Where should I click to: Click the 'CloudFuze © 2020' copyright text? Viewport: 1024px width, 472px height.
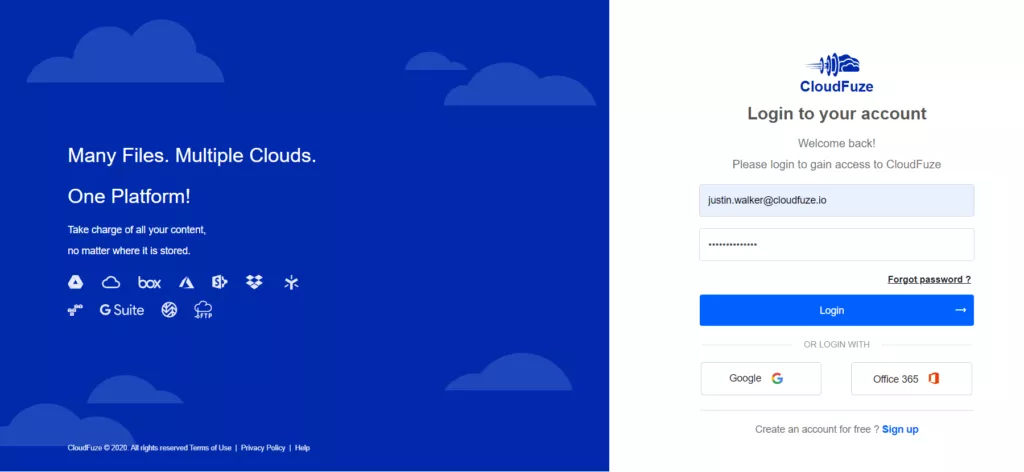98,448
